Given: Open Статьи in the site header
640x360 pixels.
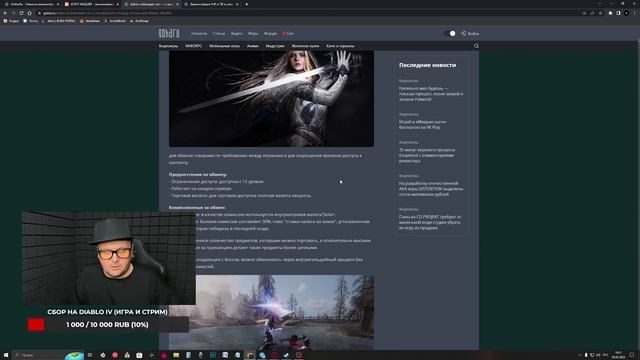Looking at the screenshot, I should (x=219, y=33).
